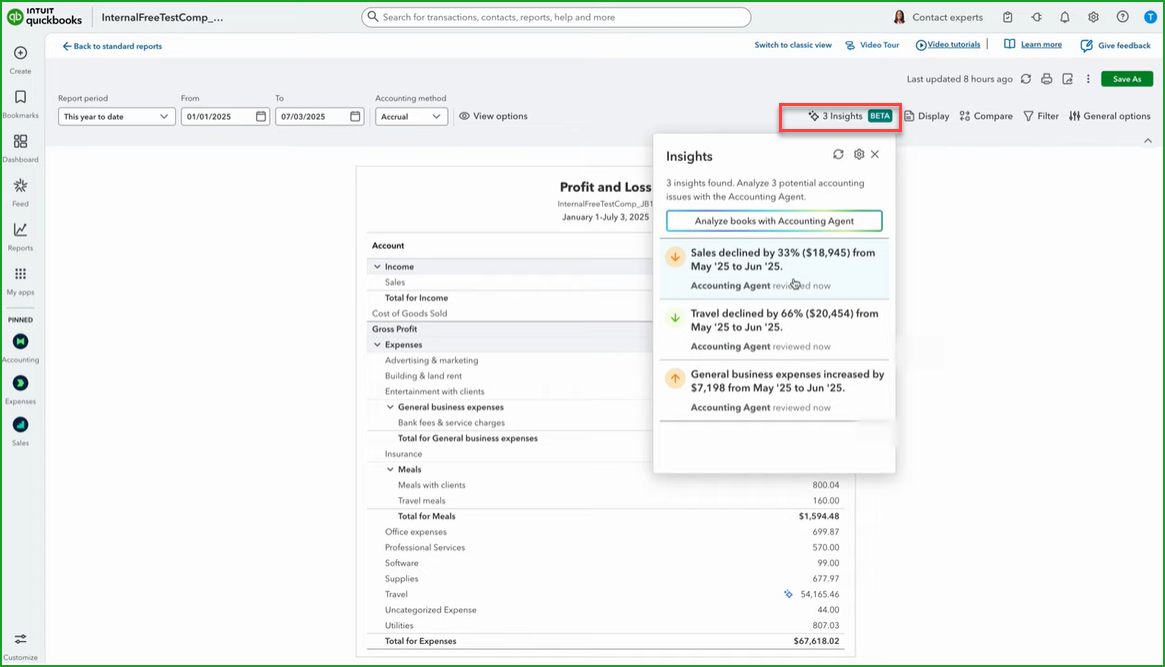Open the notifications bell

coord(1065,17)
